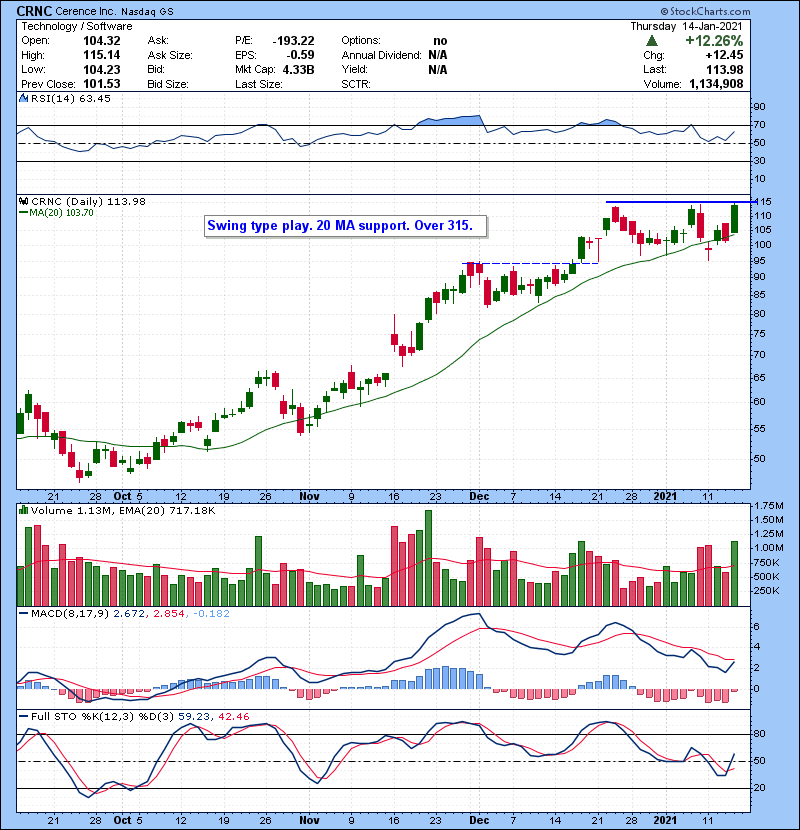Click the RSI 70 level label
Image resolution: width=800 pixels, height=830 pixels.
[x=760, y=125]
